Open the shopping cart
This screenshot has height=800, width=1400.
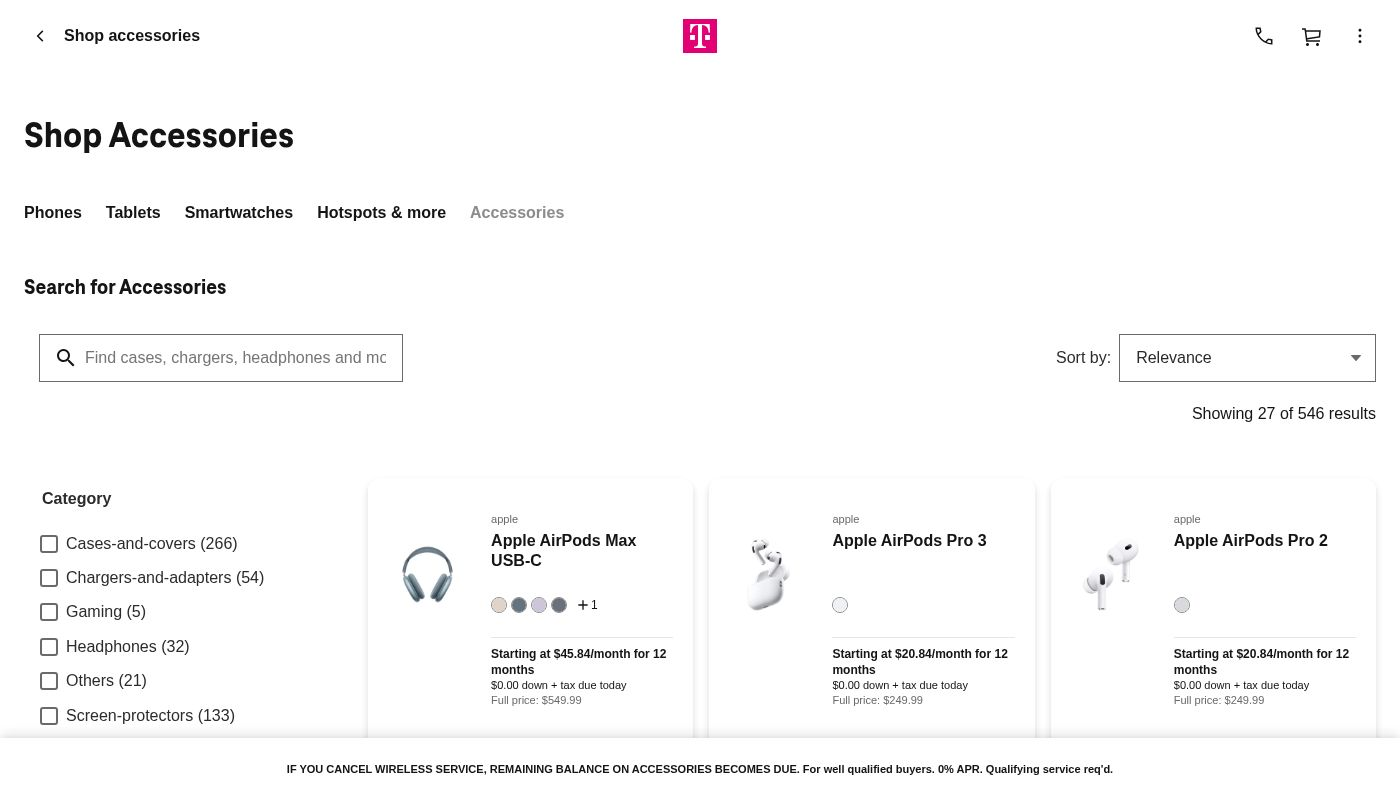point(1312,36)
